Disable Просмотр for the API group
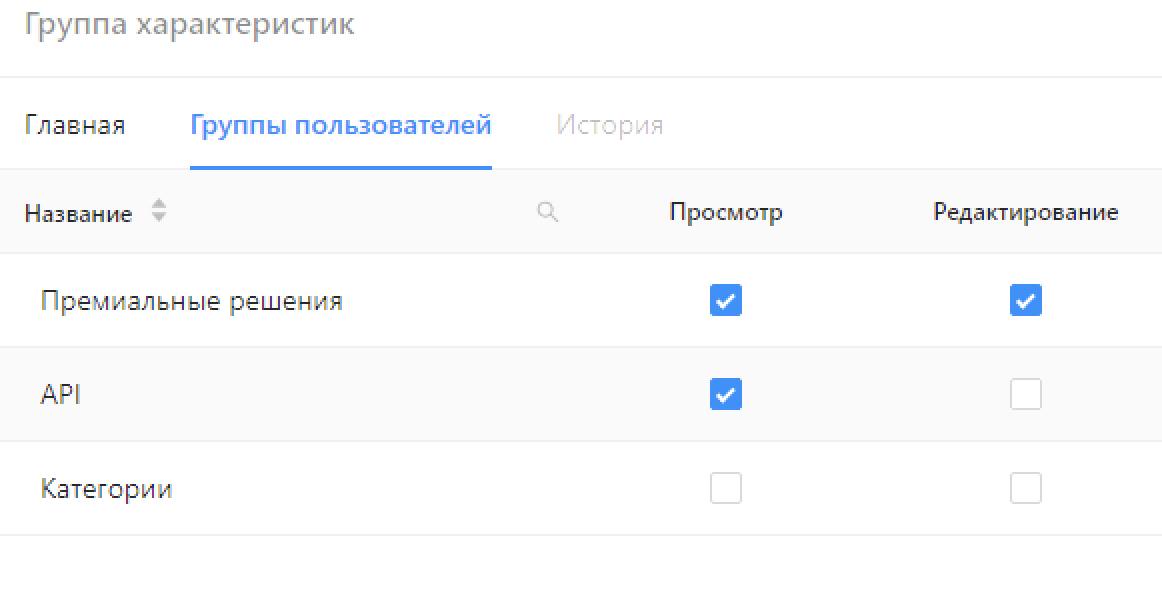 [725, 395]
